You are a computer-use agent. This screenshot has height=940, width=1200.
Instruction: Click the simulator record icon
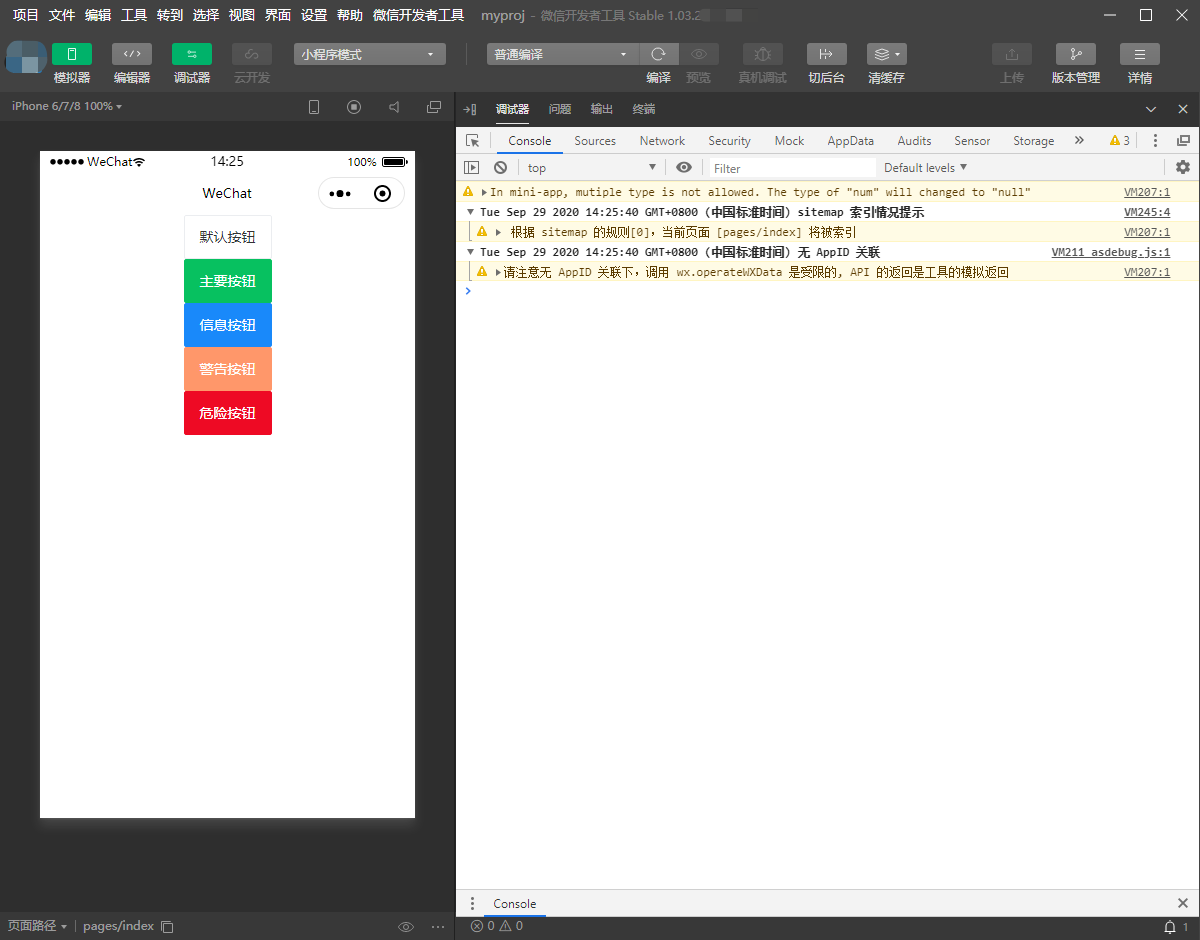[354, 107]
